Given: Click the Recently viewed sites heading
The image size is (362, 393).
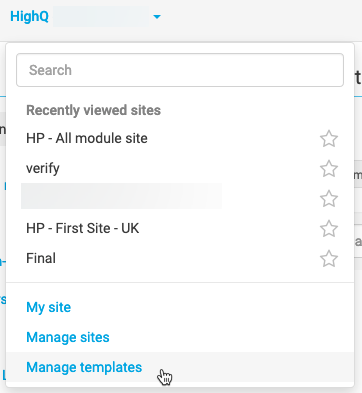Looking at the screenshot, I should (93, 110).
